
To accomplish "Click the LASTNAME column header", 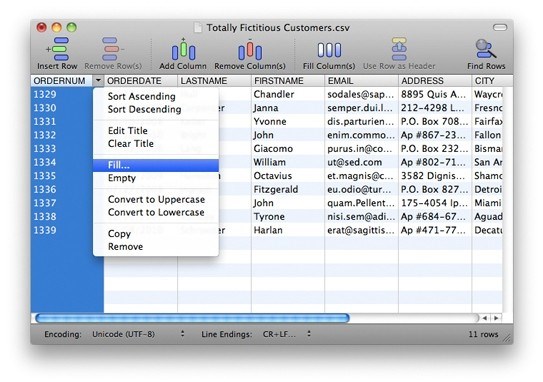I will [214, 81].
